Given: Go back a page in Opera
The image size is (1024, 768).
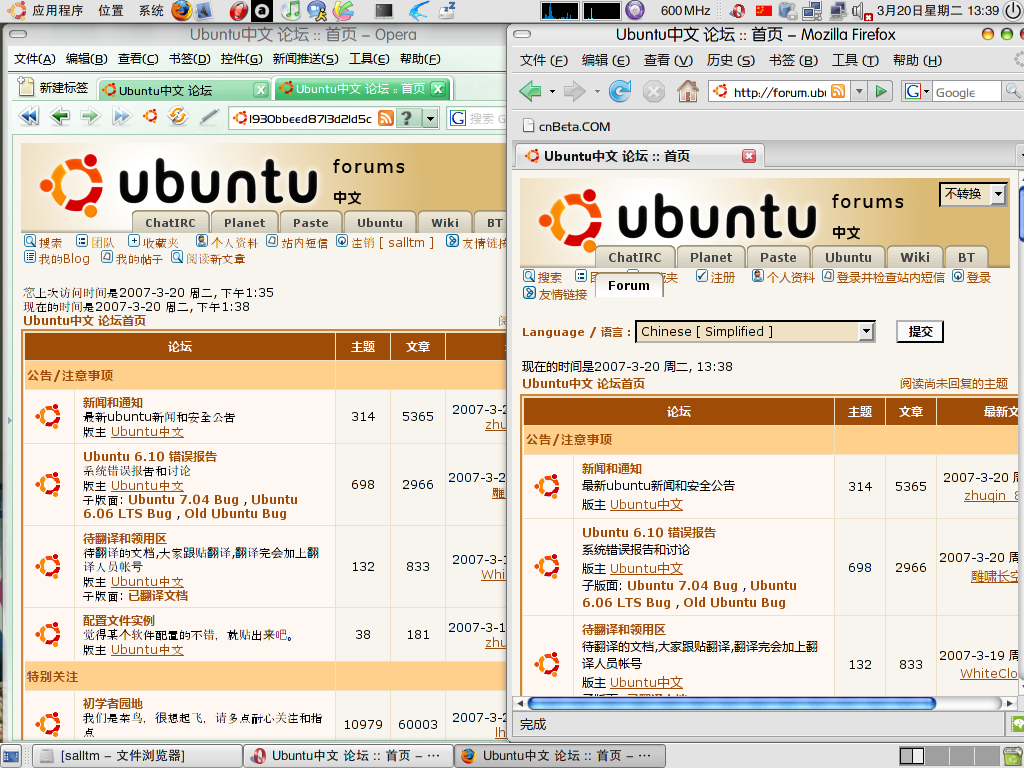Looking at the screenshot, I should (x=60, y=117).
